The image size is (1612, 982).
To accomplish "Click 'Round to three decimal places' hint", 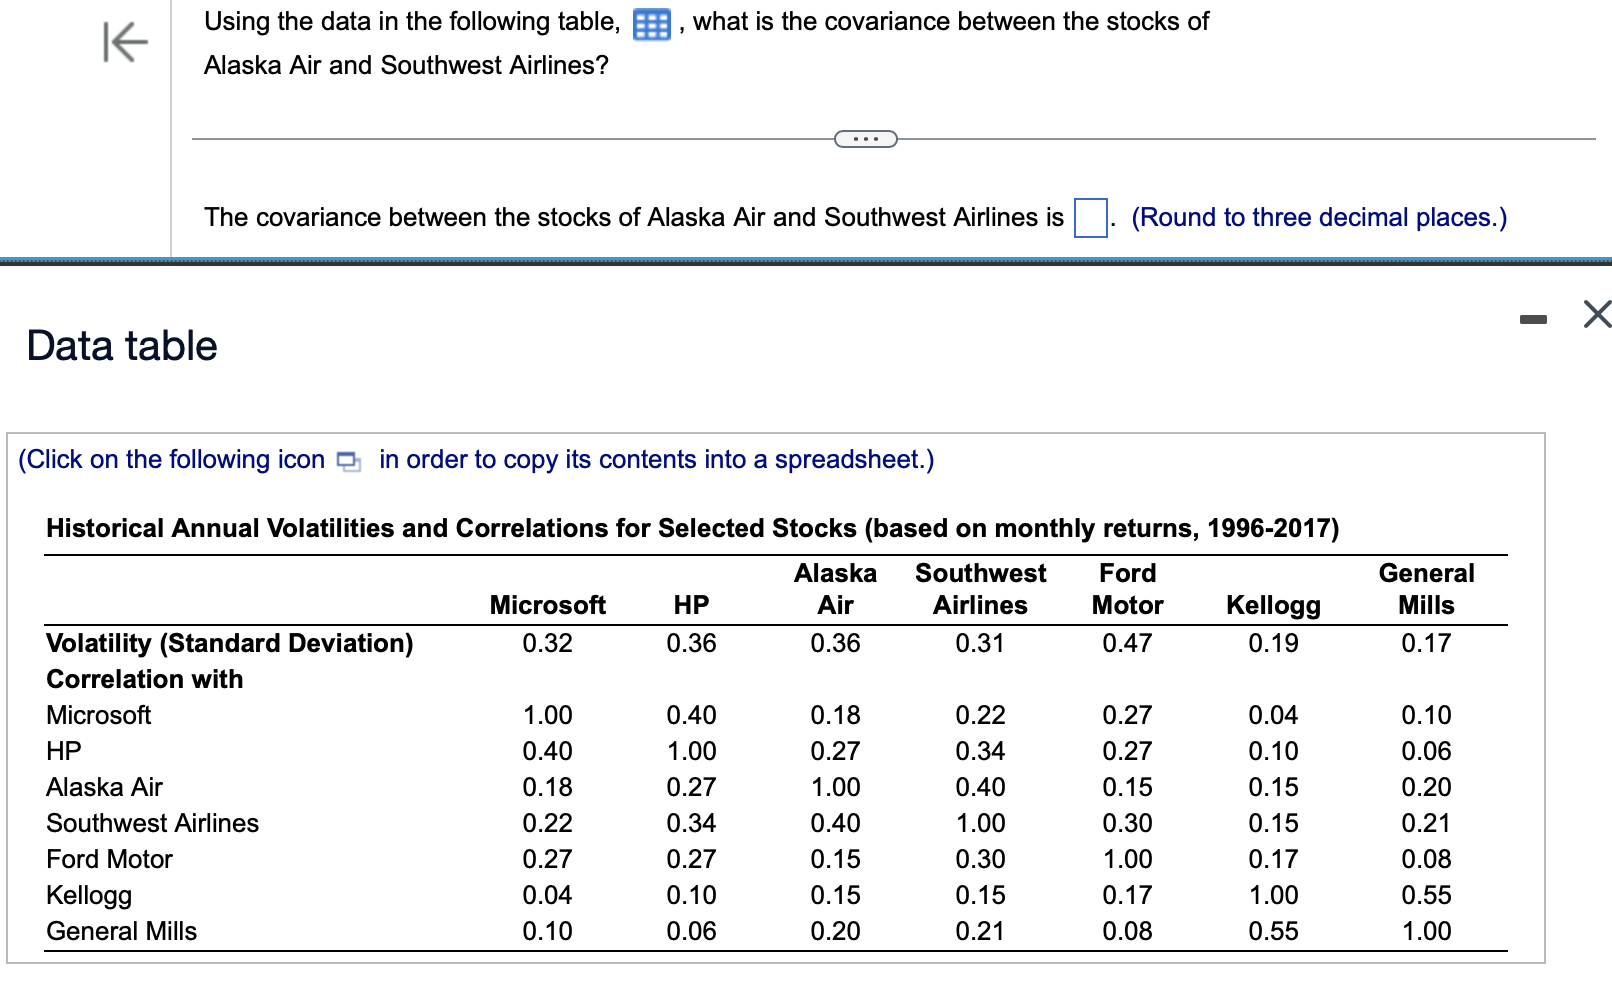I will [1319, 217].
